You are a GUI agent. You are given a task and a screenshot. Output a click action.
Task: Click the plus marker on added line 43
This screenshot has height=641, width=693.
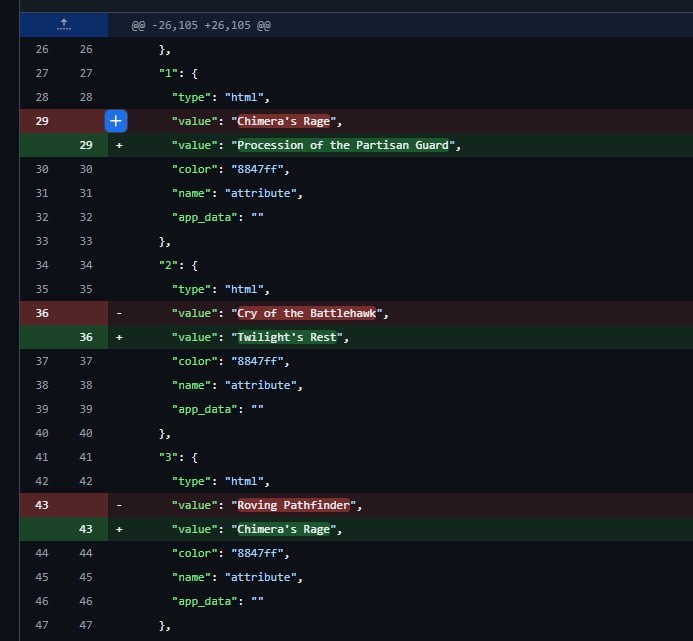(119, 529)
